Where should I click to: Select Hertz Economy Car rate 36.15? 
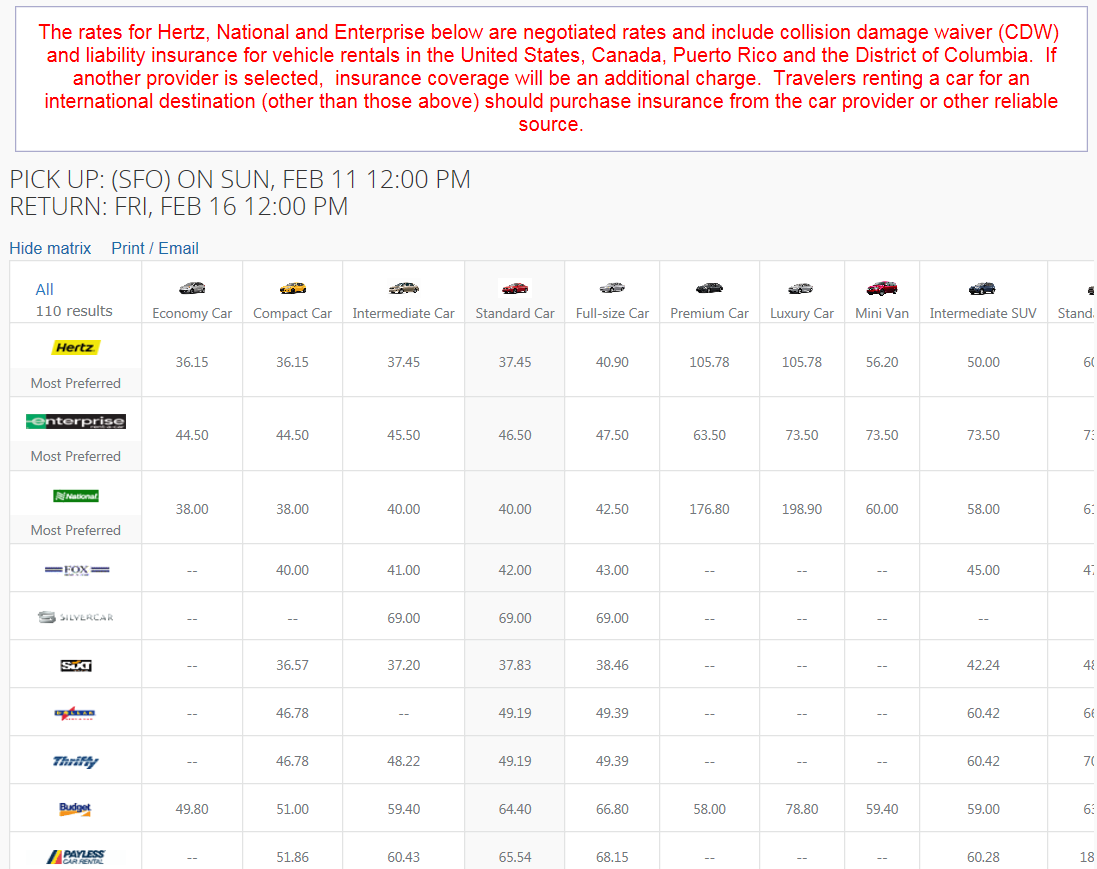point(192,362)
